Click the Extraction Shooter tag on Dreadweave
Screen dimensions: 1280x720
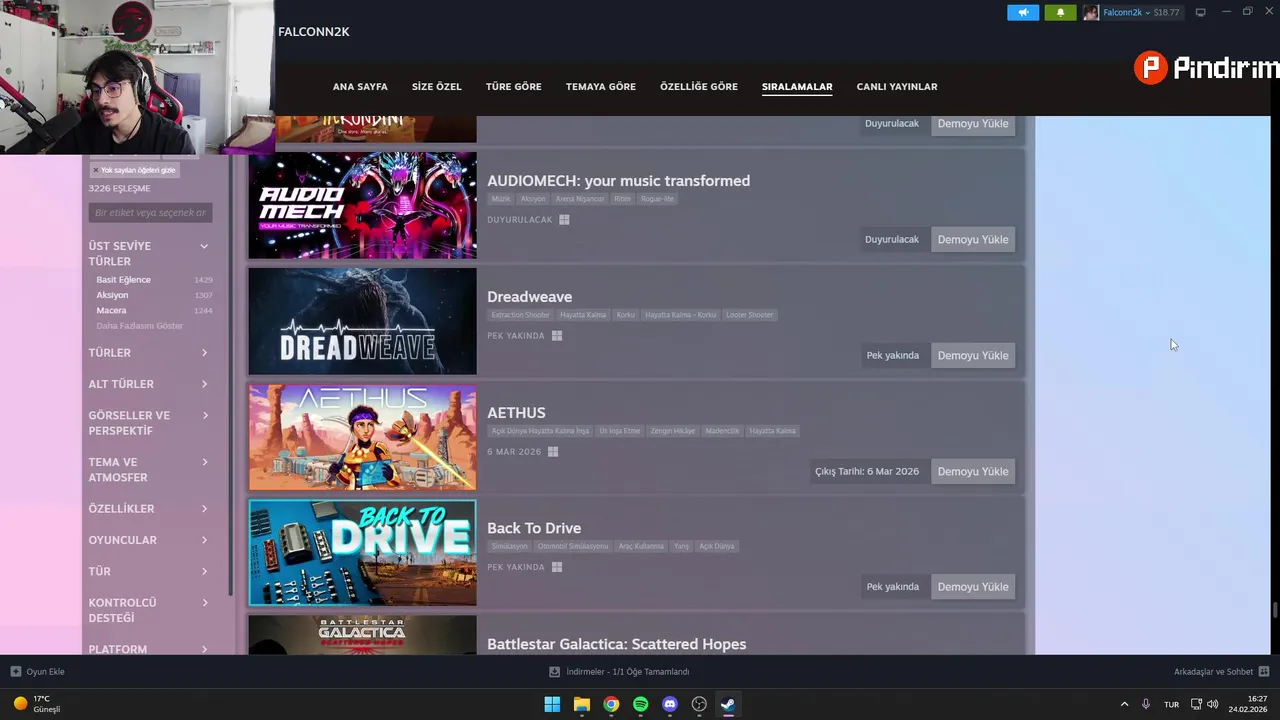(520, 315)
